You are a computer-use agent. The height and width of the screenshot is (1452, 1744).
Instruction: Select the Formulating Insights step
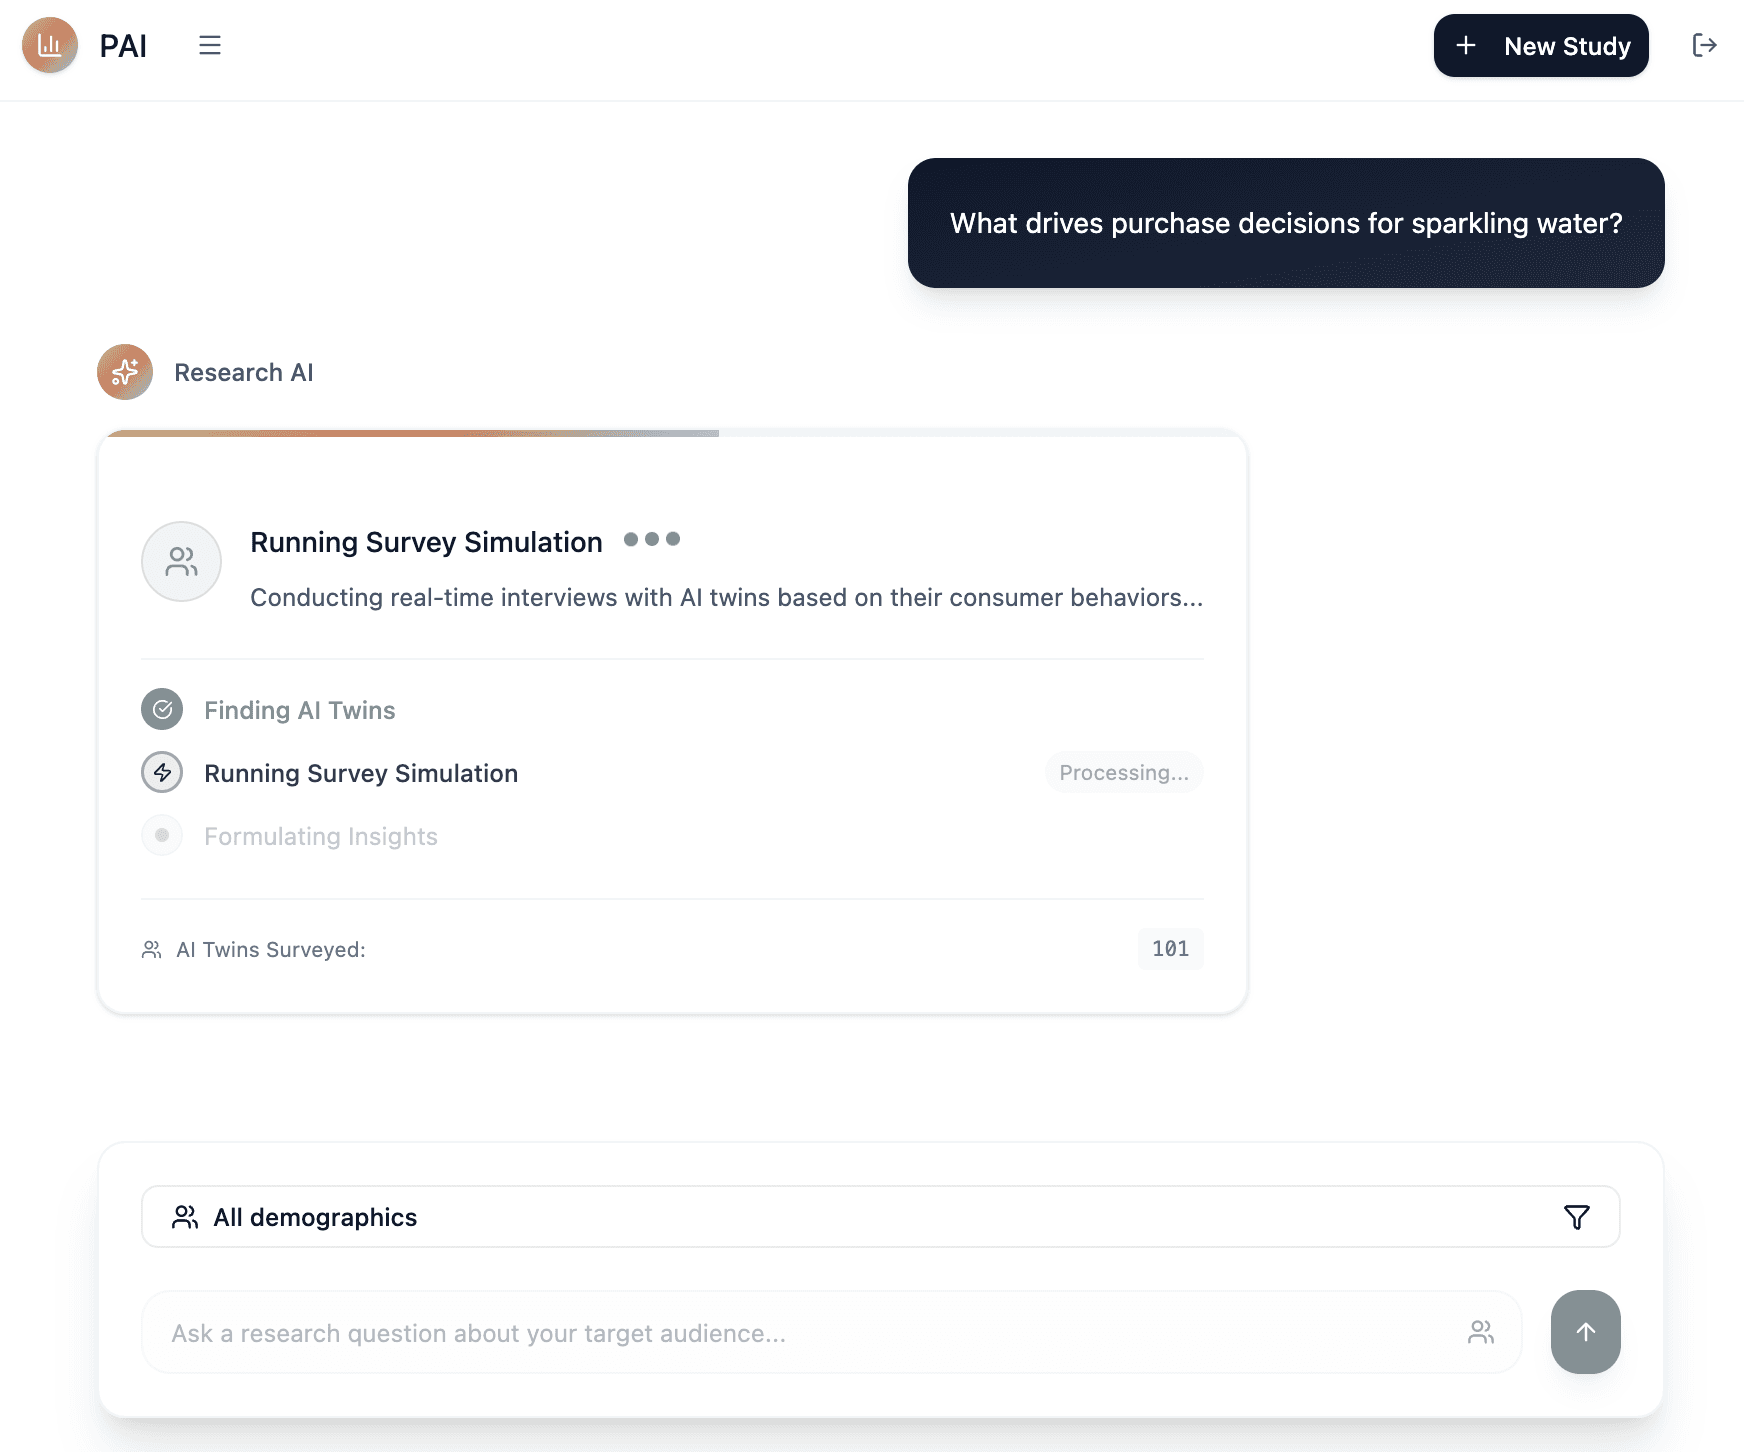(321, 836)
